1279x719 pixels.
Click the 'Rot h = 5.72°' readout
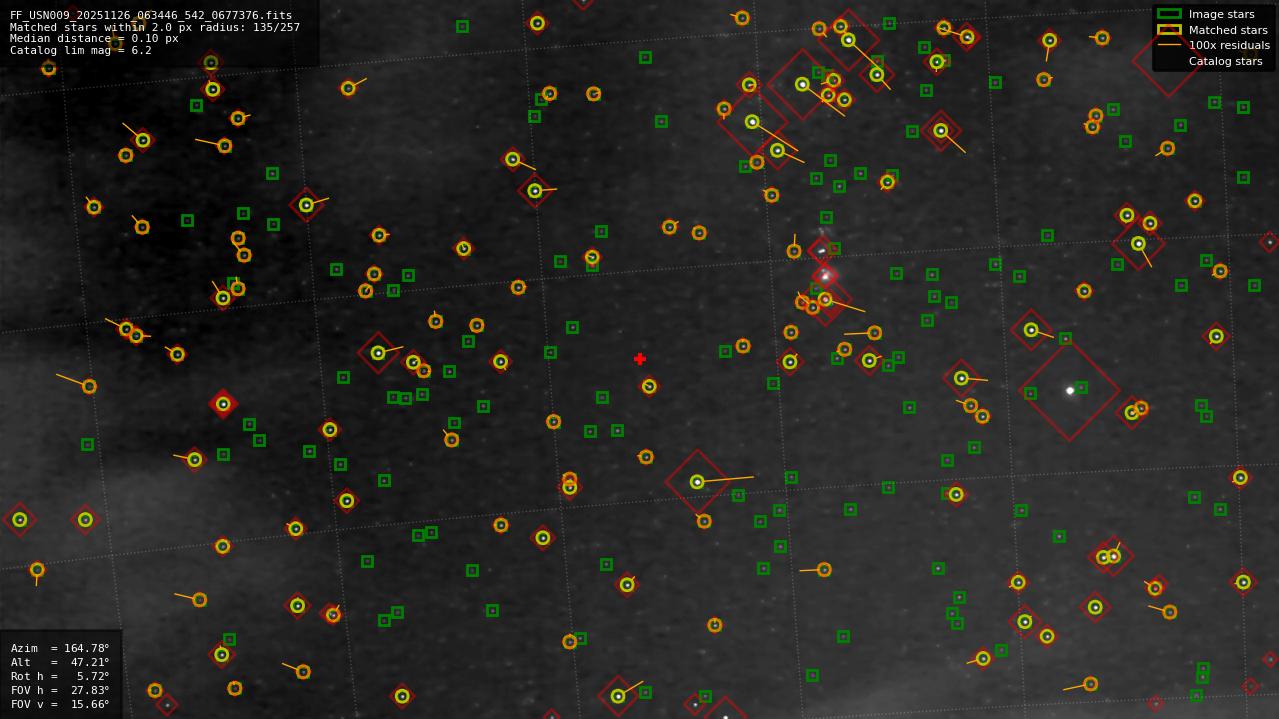tap(60, 676)
